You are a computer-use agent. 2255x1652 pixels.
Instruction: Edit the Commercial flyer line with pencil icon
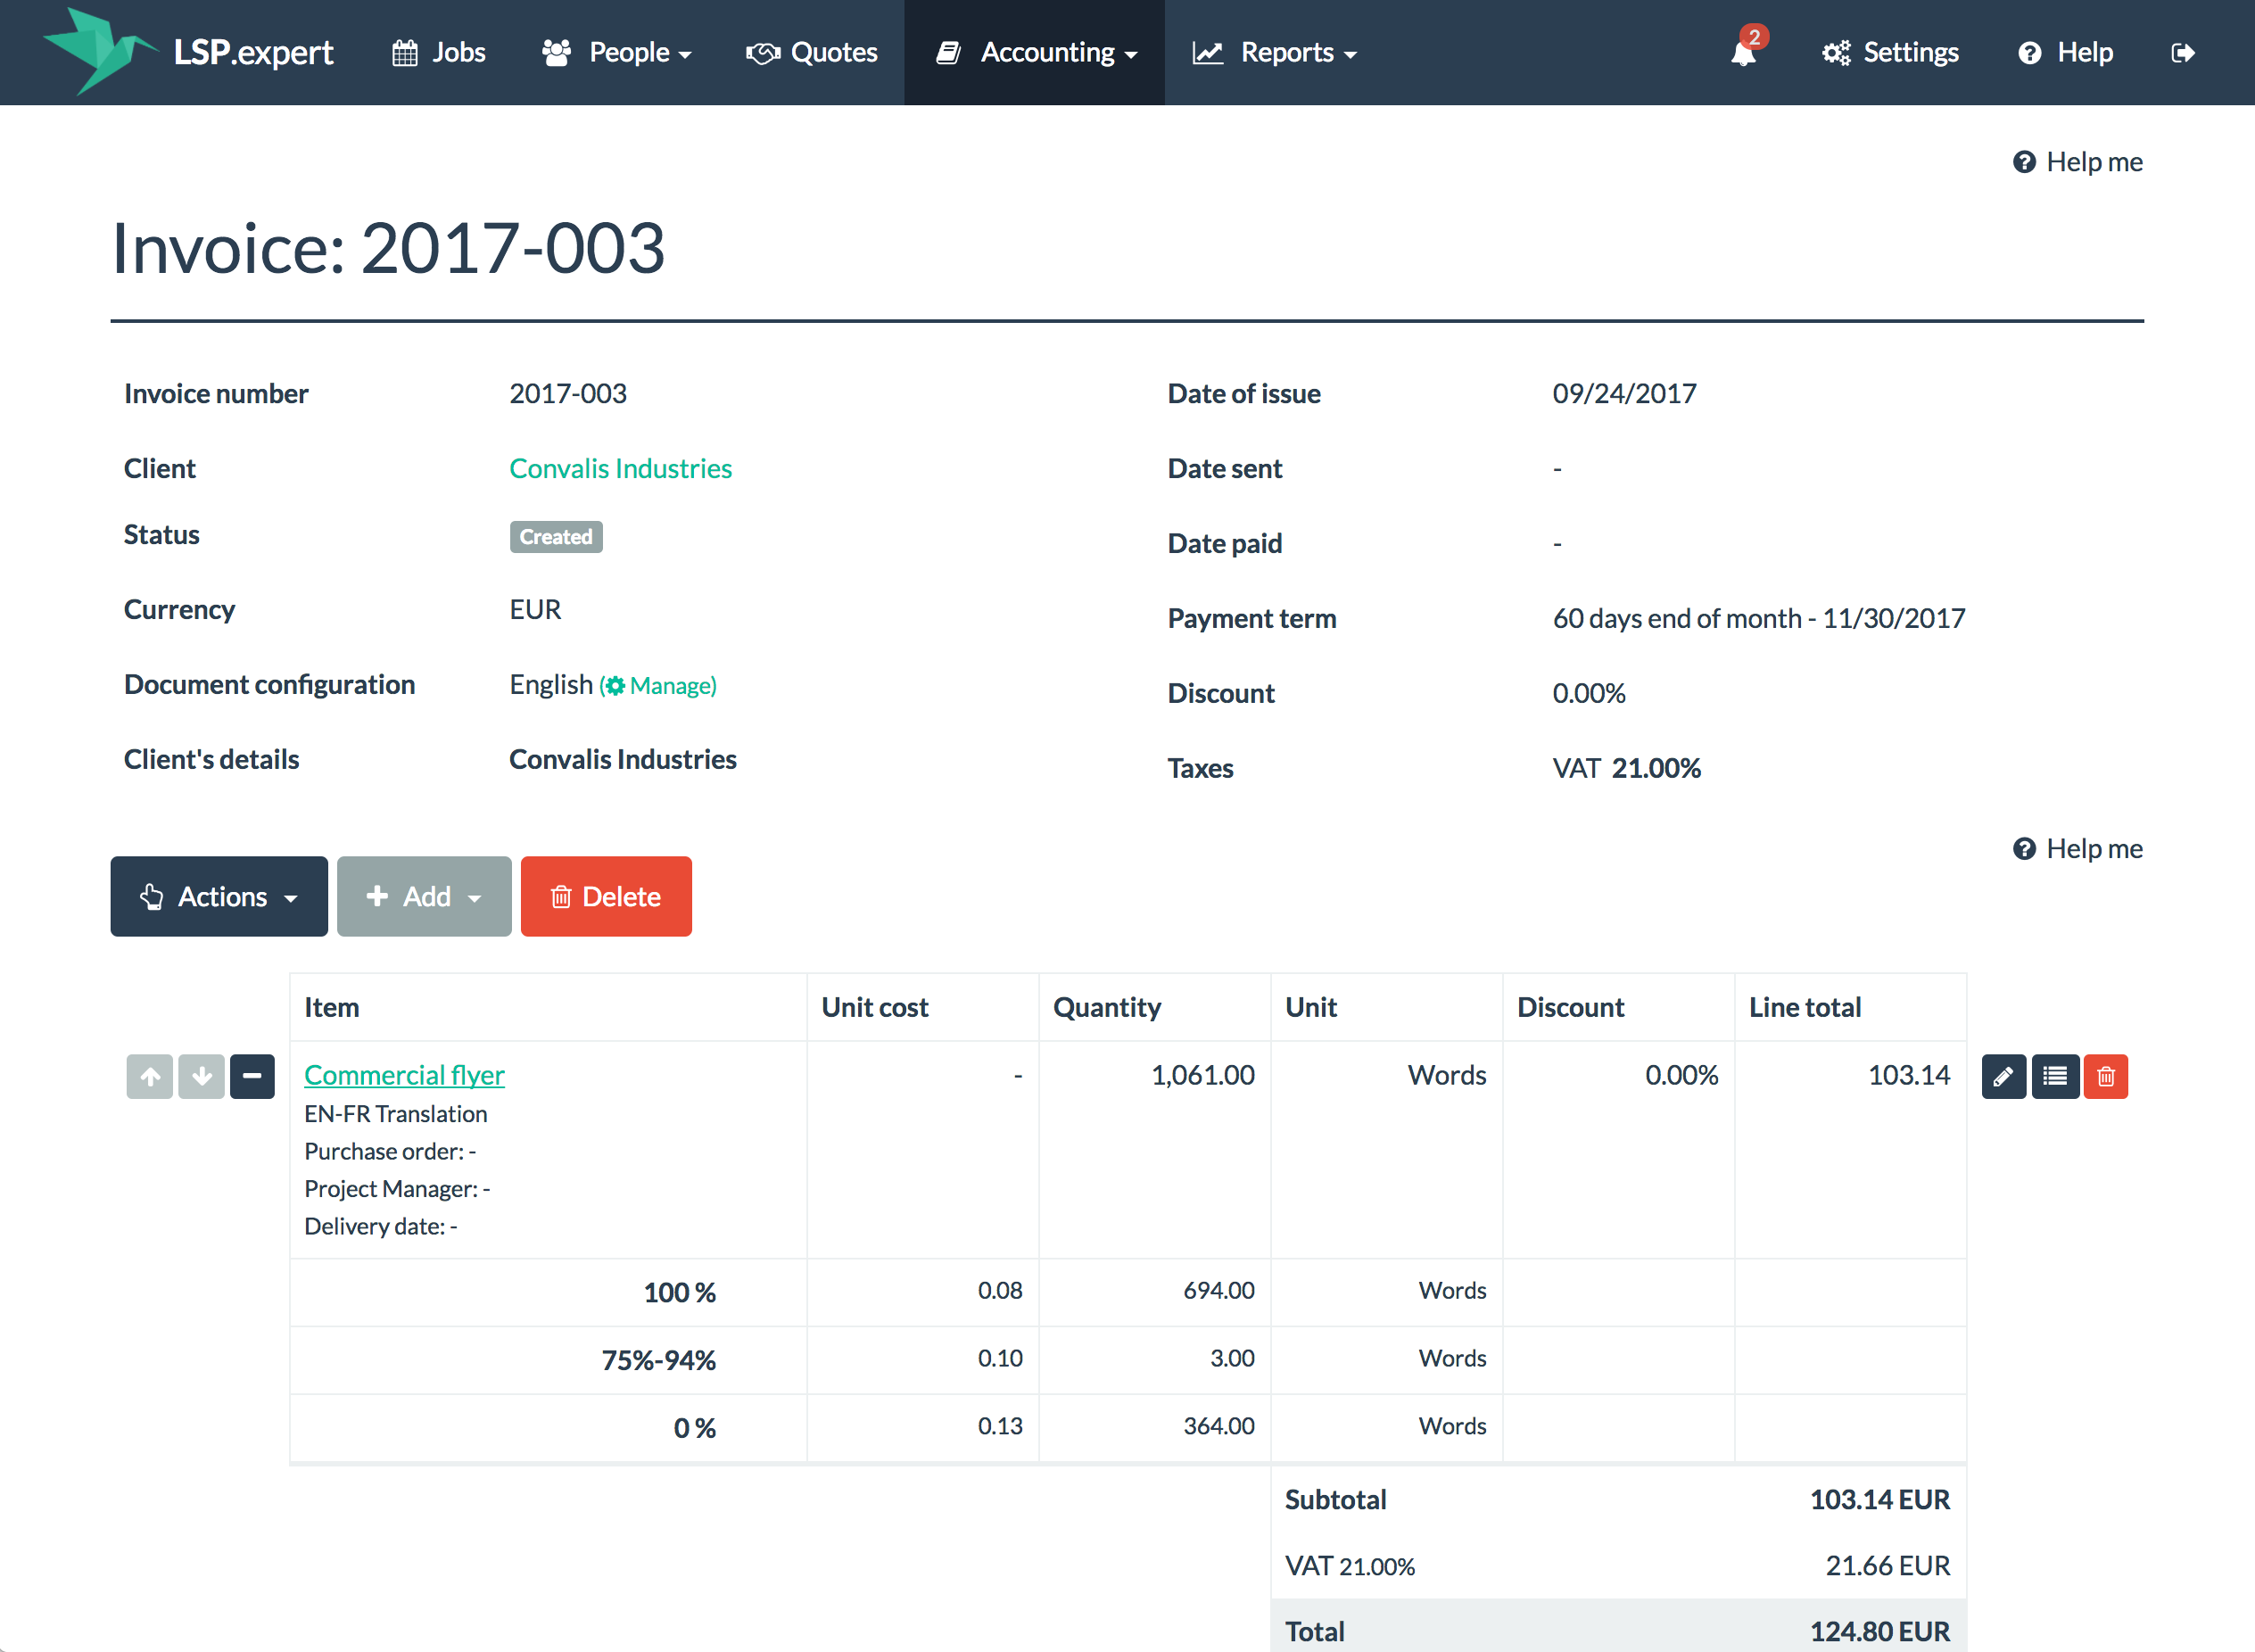point(2003,1077)
